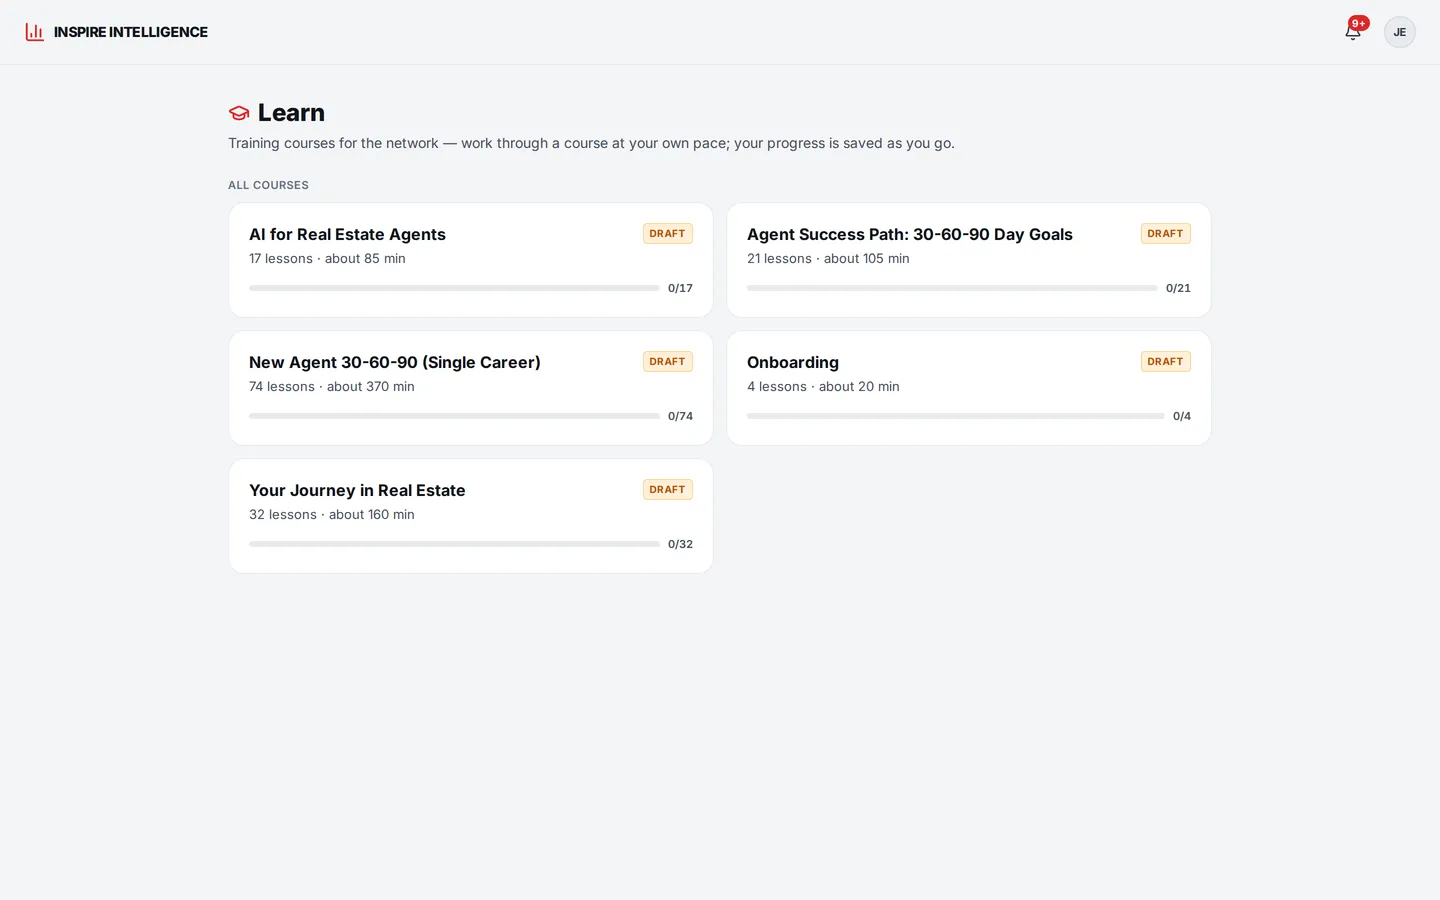Open the notifications bell
The height and width of the screenshot is (900, 1440).
[x=1353, y=32]
